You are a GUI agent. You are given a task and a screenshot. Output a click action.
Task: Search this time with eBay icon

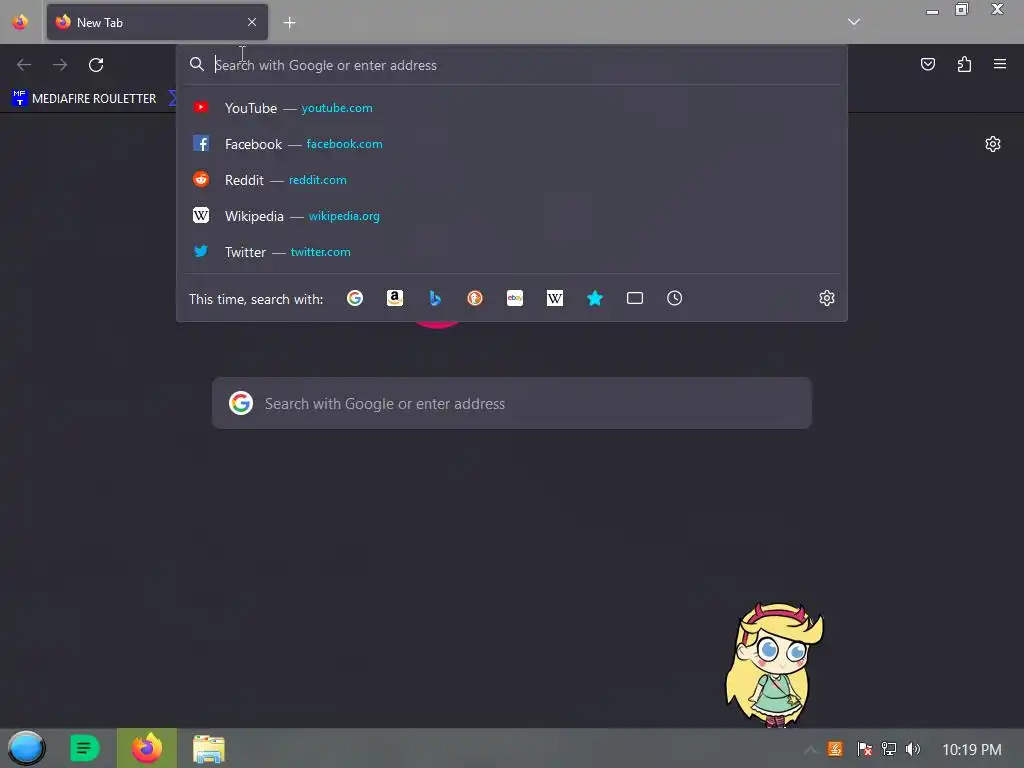[x=515, y=298]
